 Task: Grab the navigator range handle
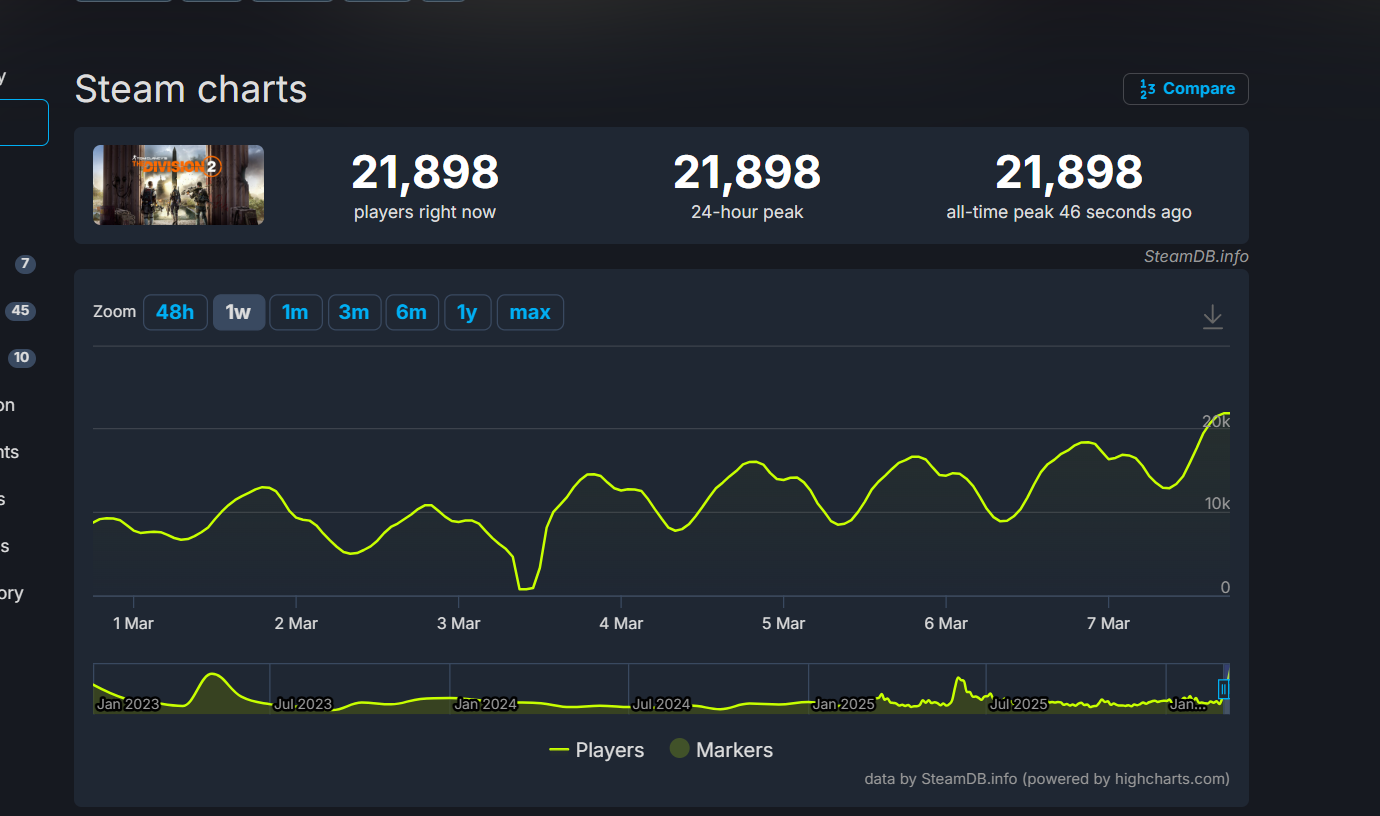tap(1222, 689)
